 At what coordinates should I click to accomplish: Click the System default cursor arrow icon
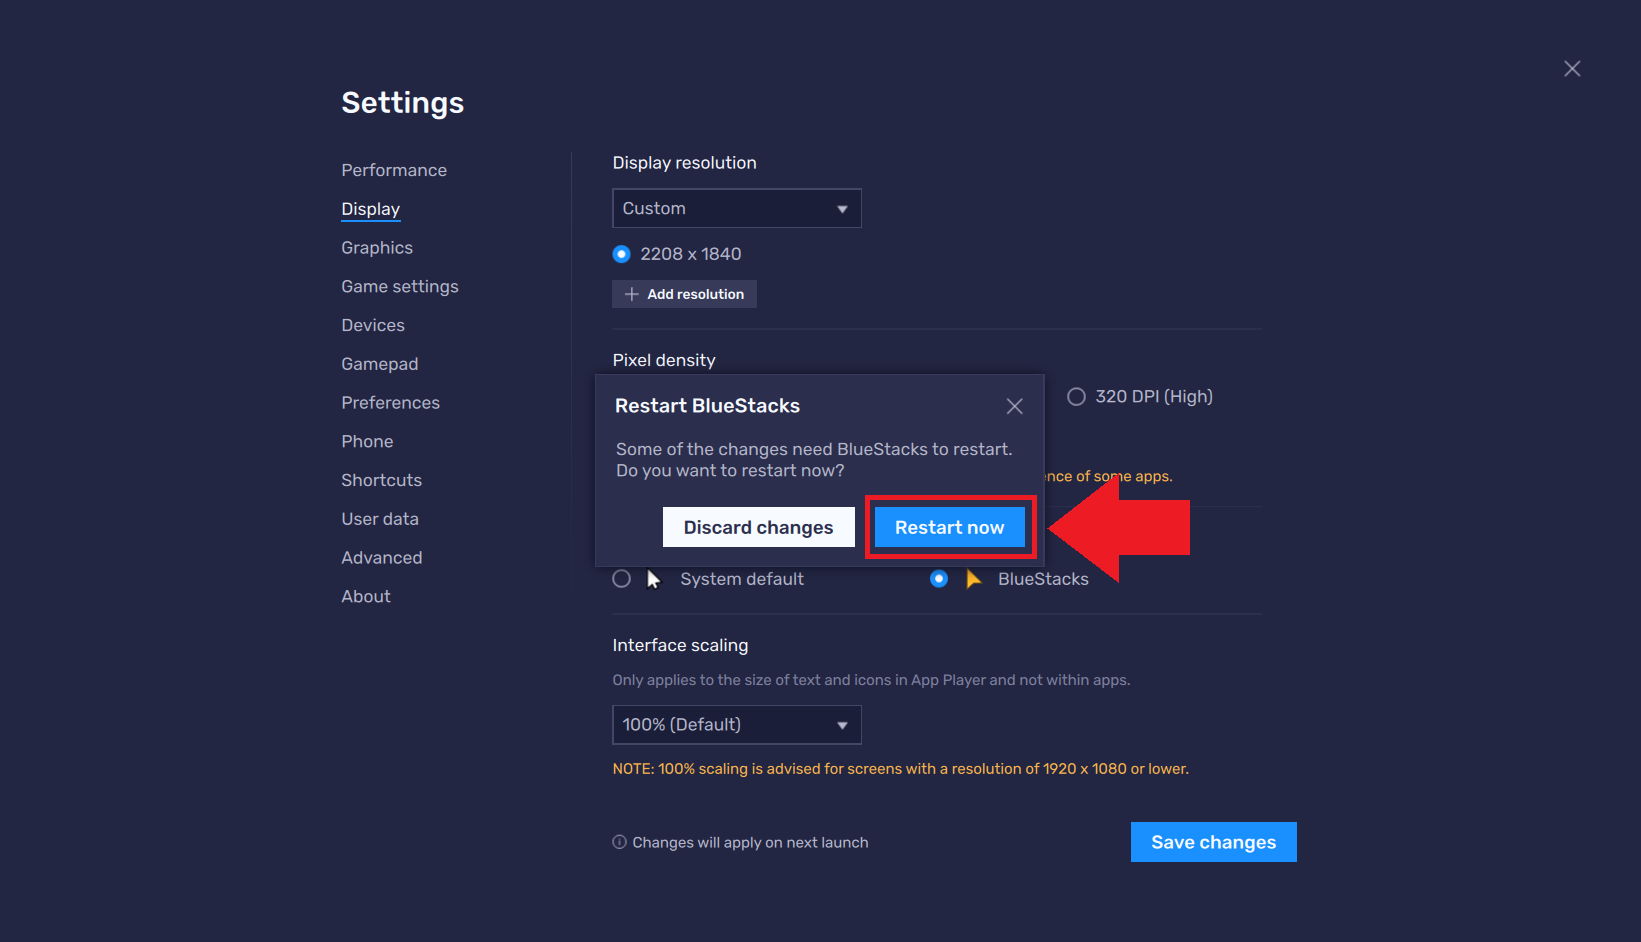653,578
